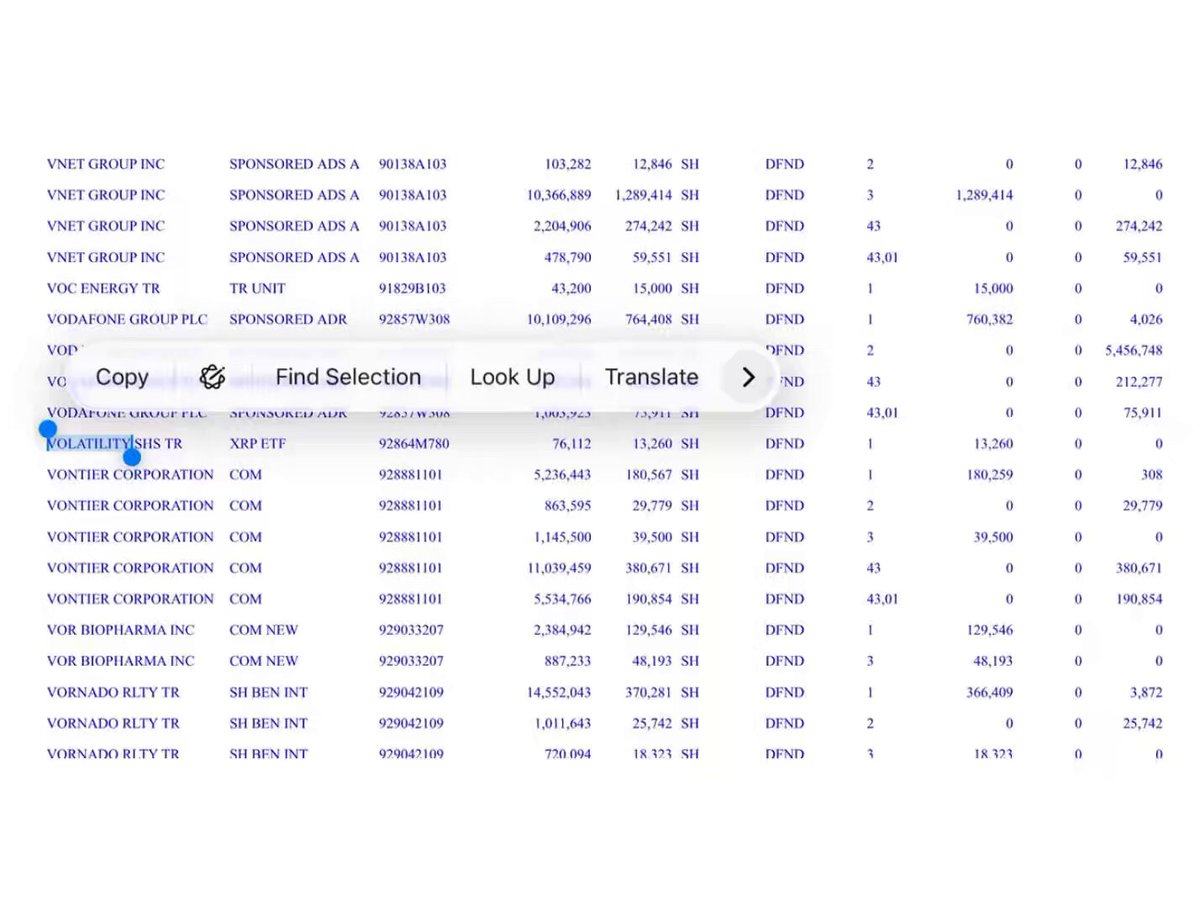Select the value 1,145,500

[x=563, y=537]
